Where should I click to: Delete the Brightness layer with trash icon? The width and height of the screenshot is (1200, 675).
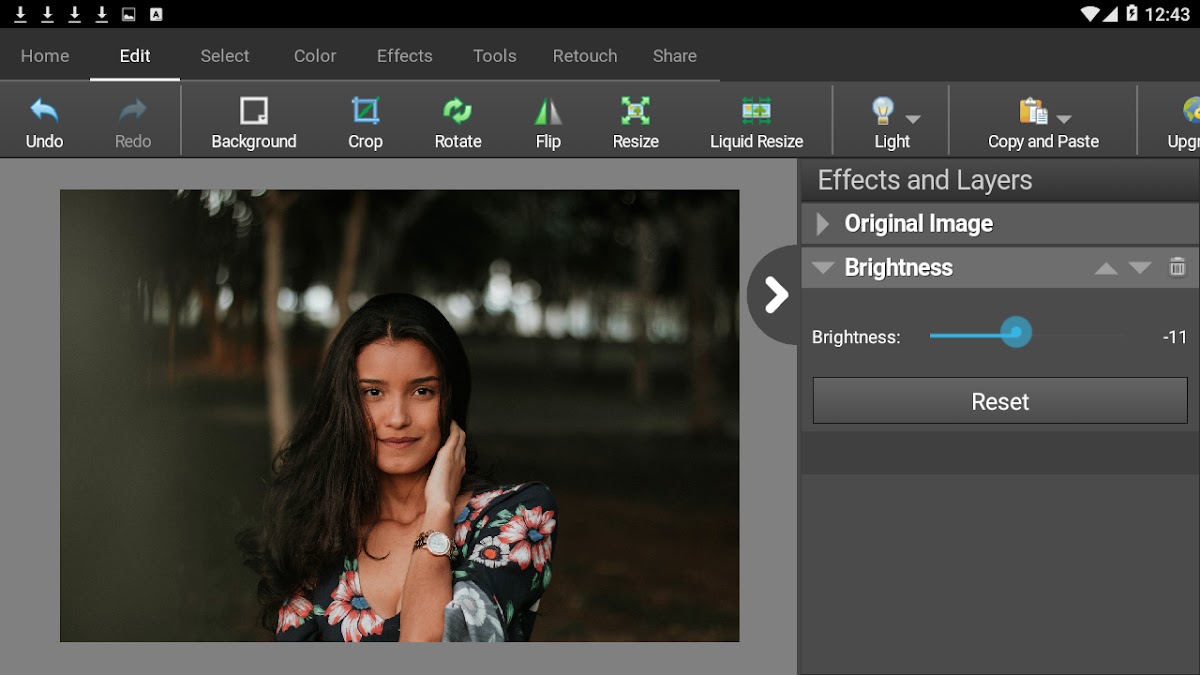(x=1177, y=267)
